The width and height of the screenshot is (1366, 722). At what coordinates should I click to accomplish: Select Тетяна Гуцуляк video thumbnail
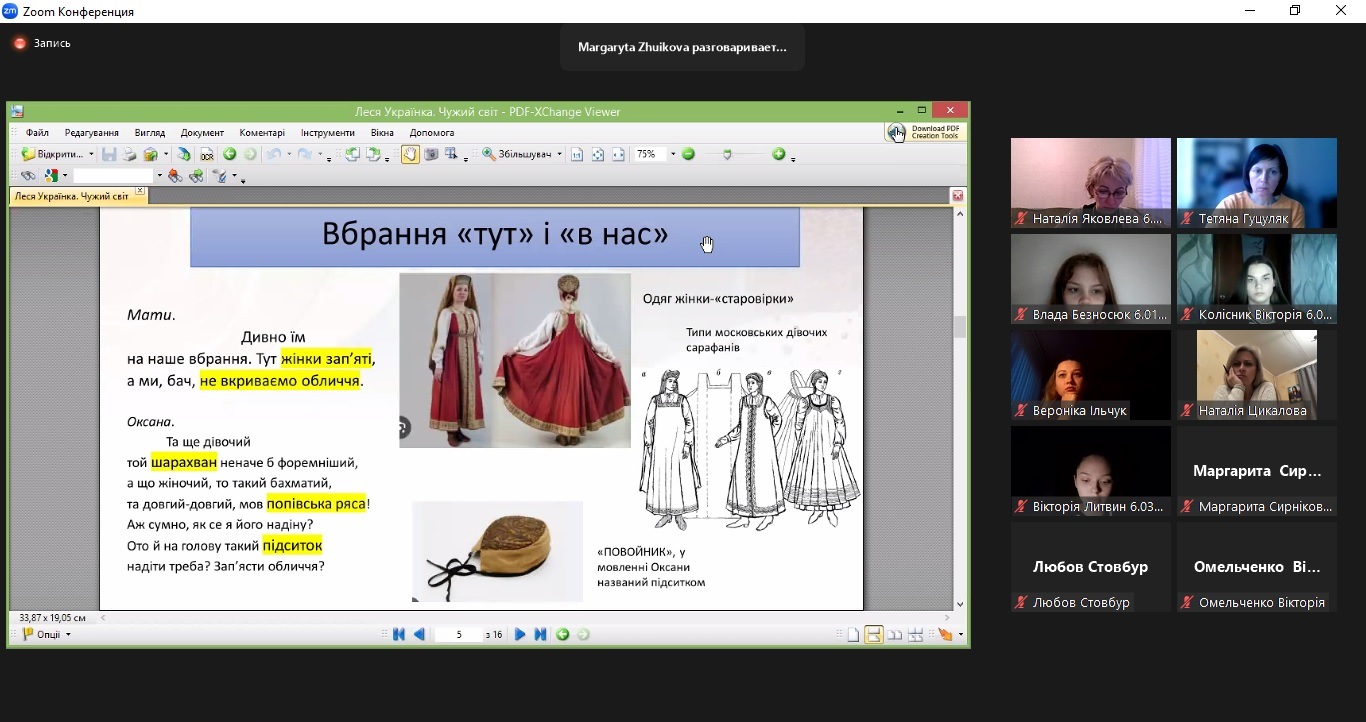click(x=1256, y=183)
